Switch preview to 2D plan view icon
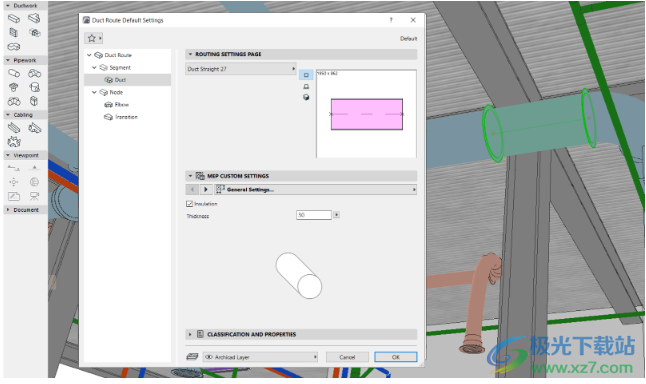 (x=306, y=75)
